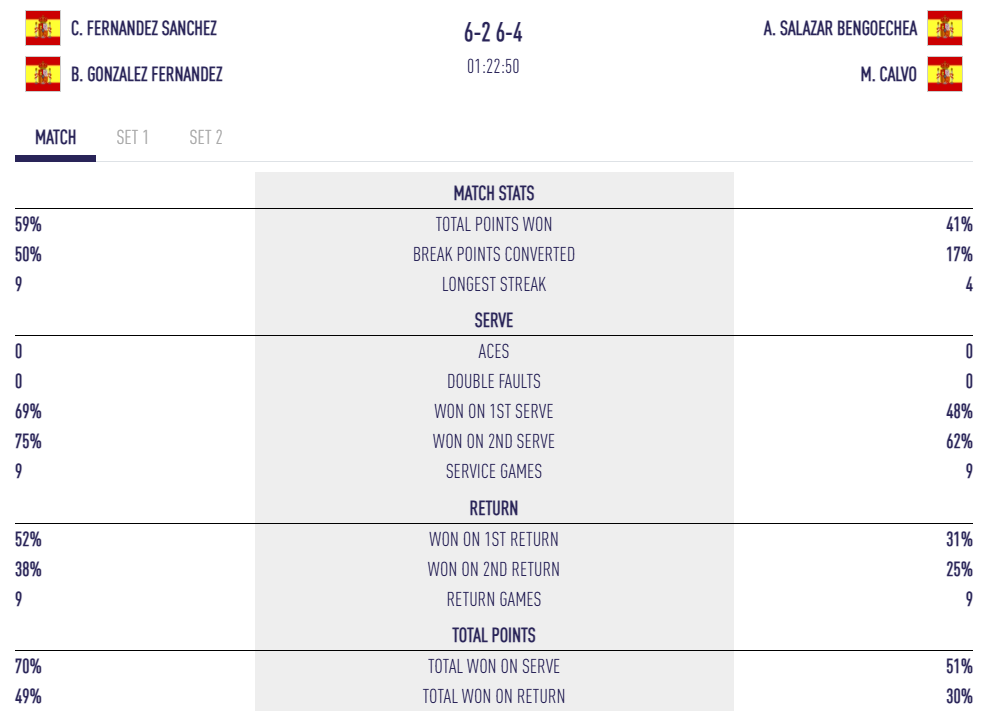Open the SET 1 stats tab
The width and height of the screenshot is (992, 727).
point(132,138)
